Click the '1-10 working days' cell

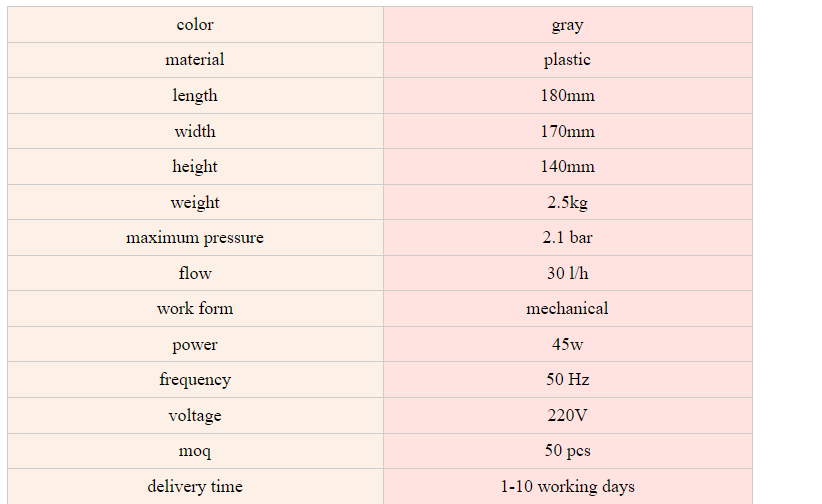(x=567, y=487)
